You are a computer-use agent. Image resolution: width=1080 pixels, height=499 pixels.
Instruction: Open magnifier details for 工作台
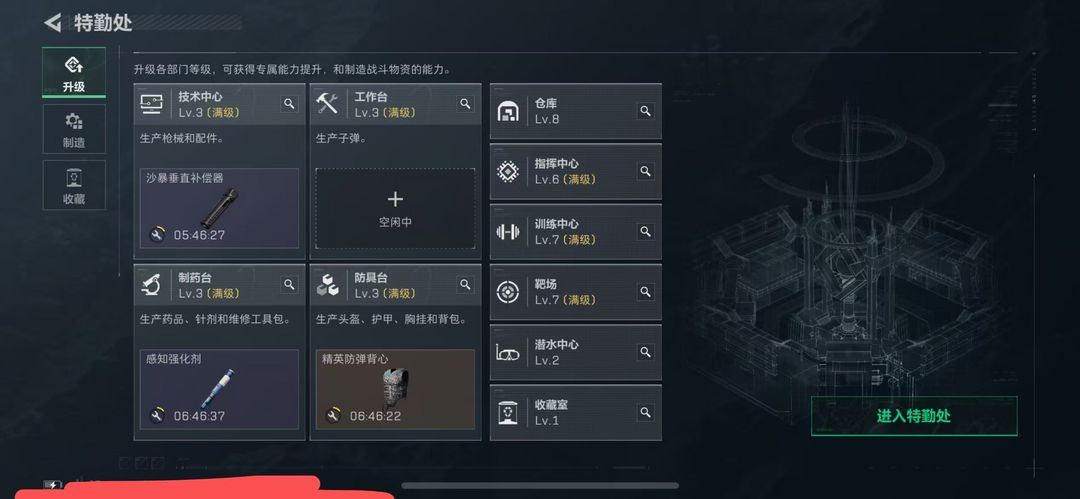pyautogui.click(x=466, y=104)
